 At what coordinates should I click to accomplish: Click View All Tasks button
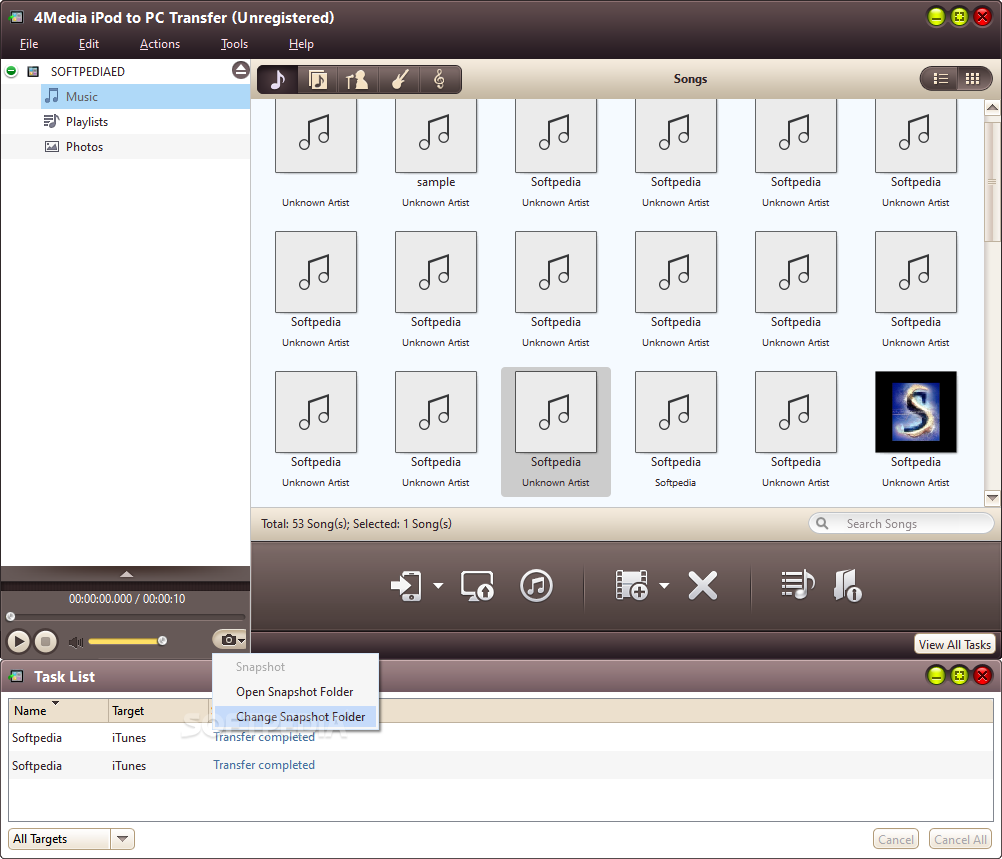click(x=955, y=644)
